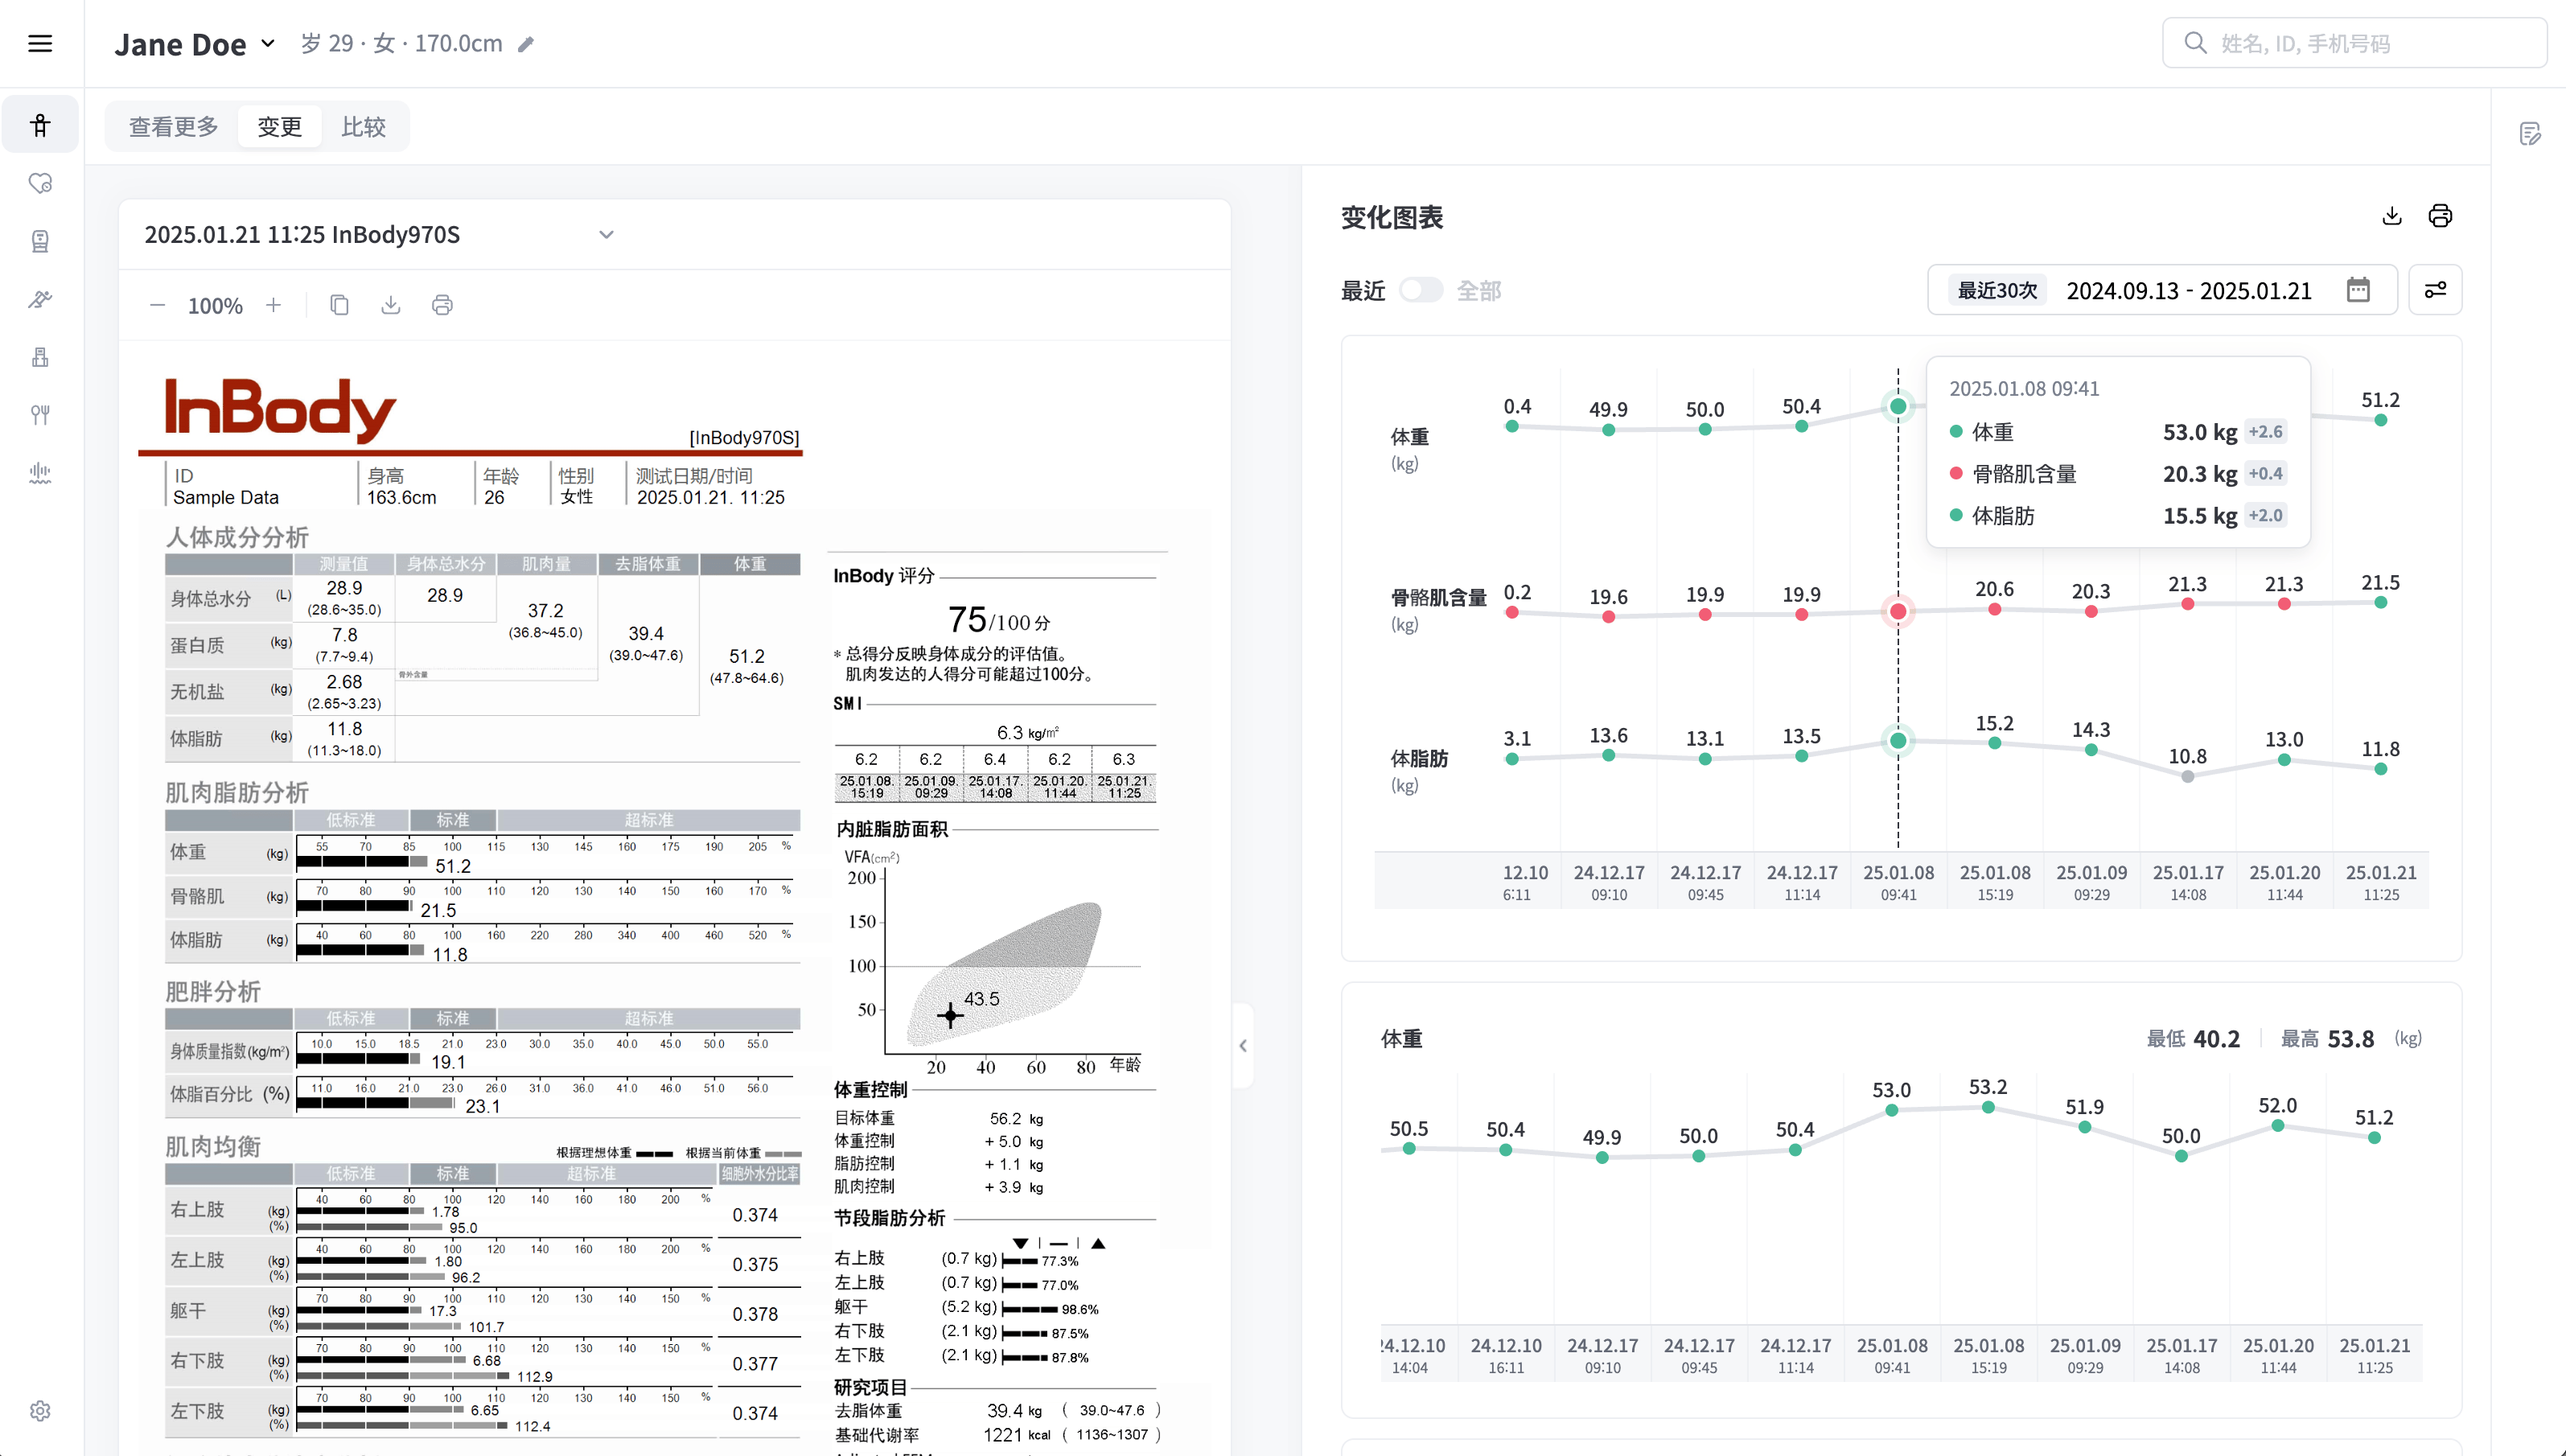This screenshot has width=2566, height=1456.
Task: Switch to the 查看更多 tab
Action: 173,127
